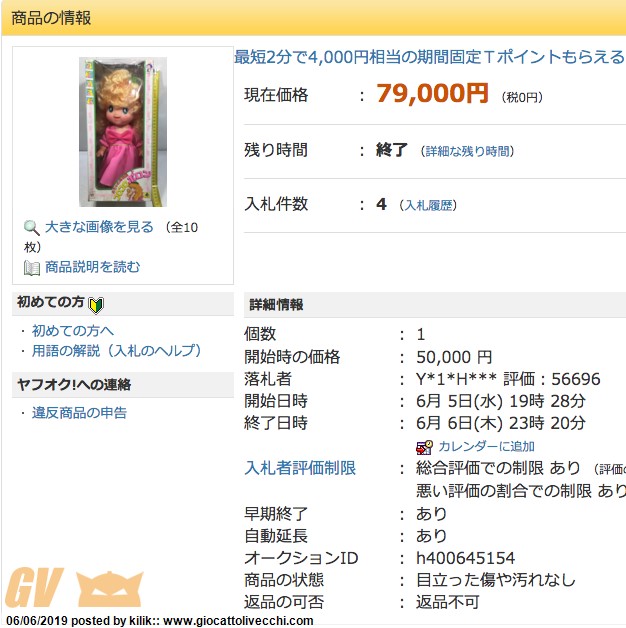Open 用語の解説（入札のヘルプ） link

coord(116,351)
